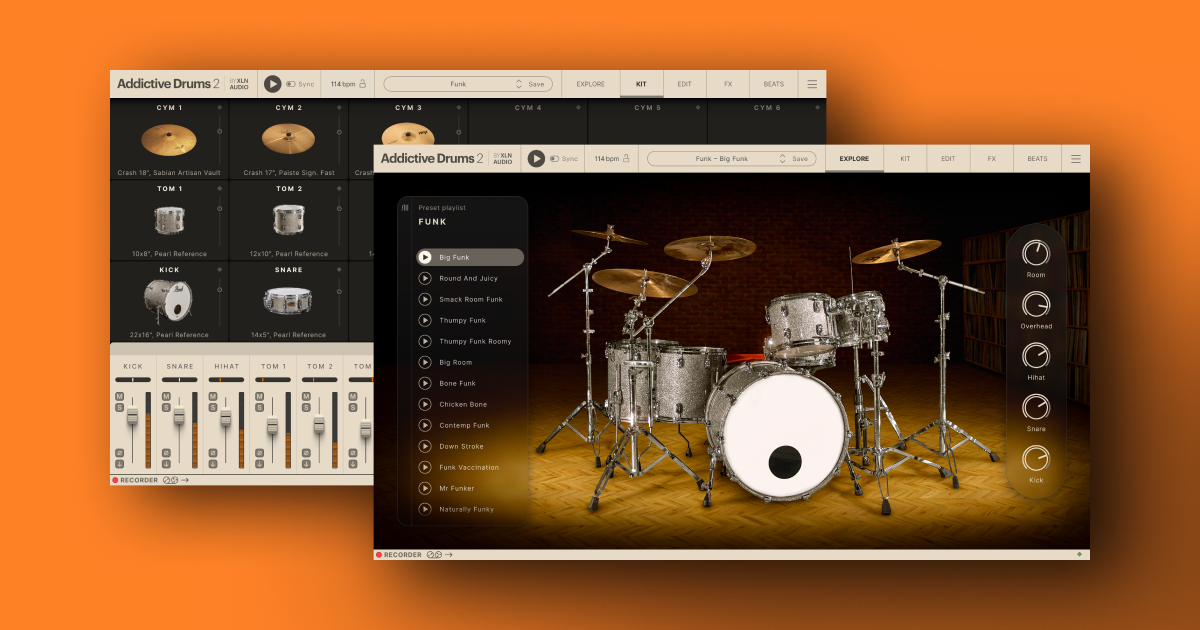Solo the TOM 1 mixer channel
The width and height of the screenshot is (1200, 630).
(x=259, y=407)
